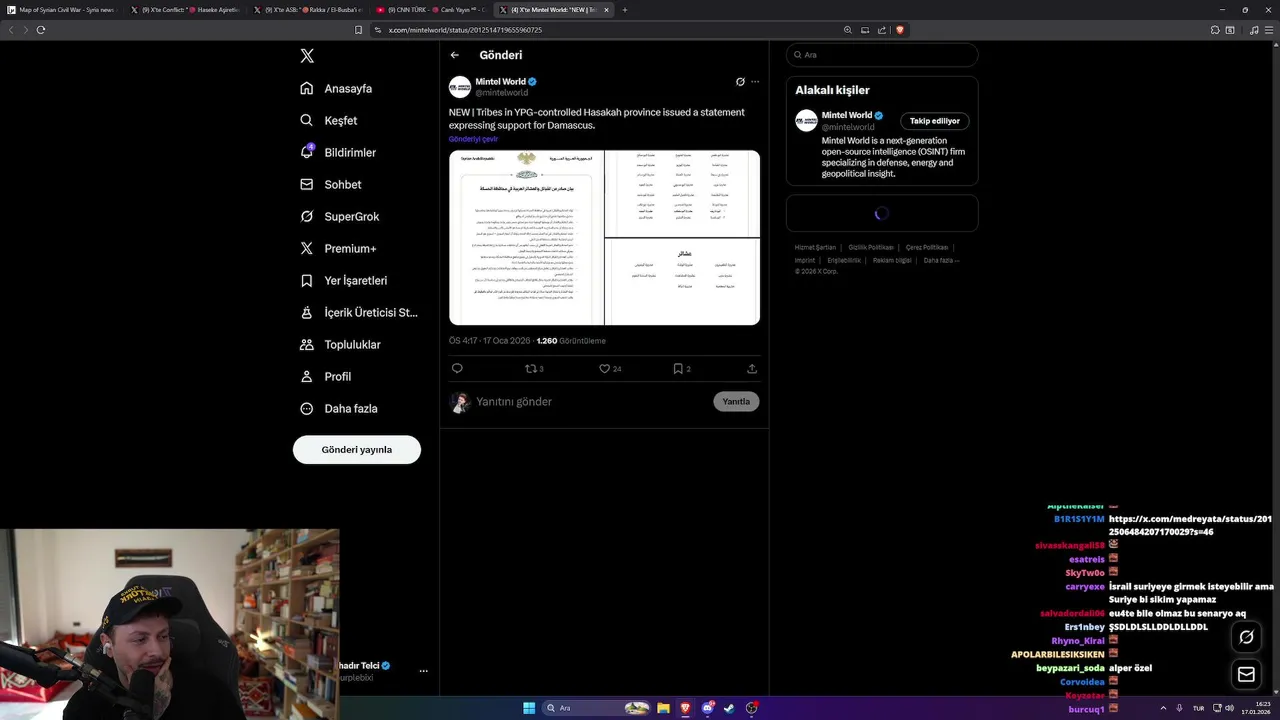Open SuperGrok from sidebar
The width and height of the screenshot is (1280, 720).
(339, 216)
